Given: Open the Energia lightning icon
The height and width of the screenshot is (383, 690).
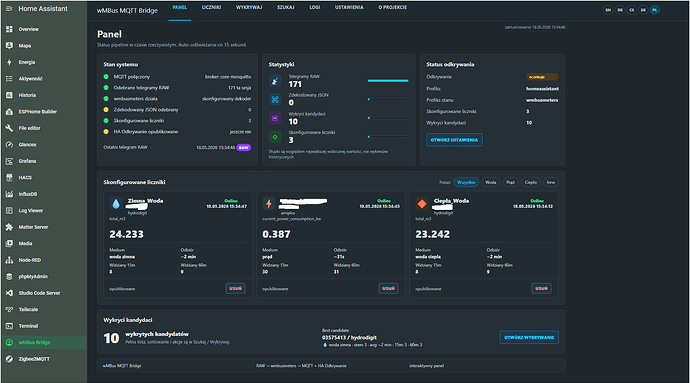Looking at the screenshot, I should coord(9,62).
